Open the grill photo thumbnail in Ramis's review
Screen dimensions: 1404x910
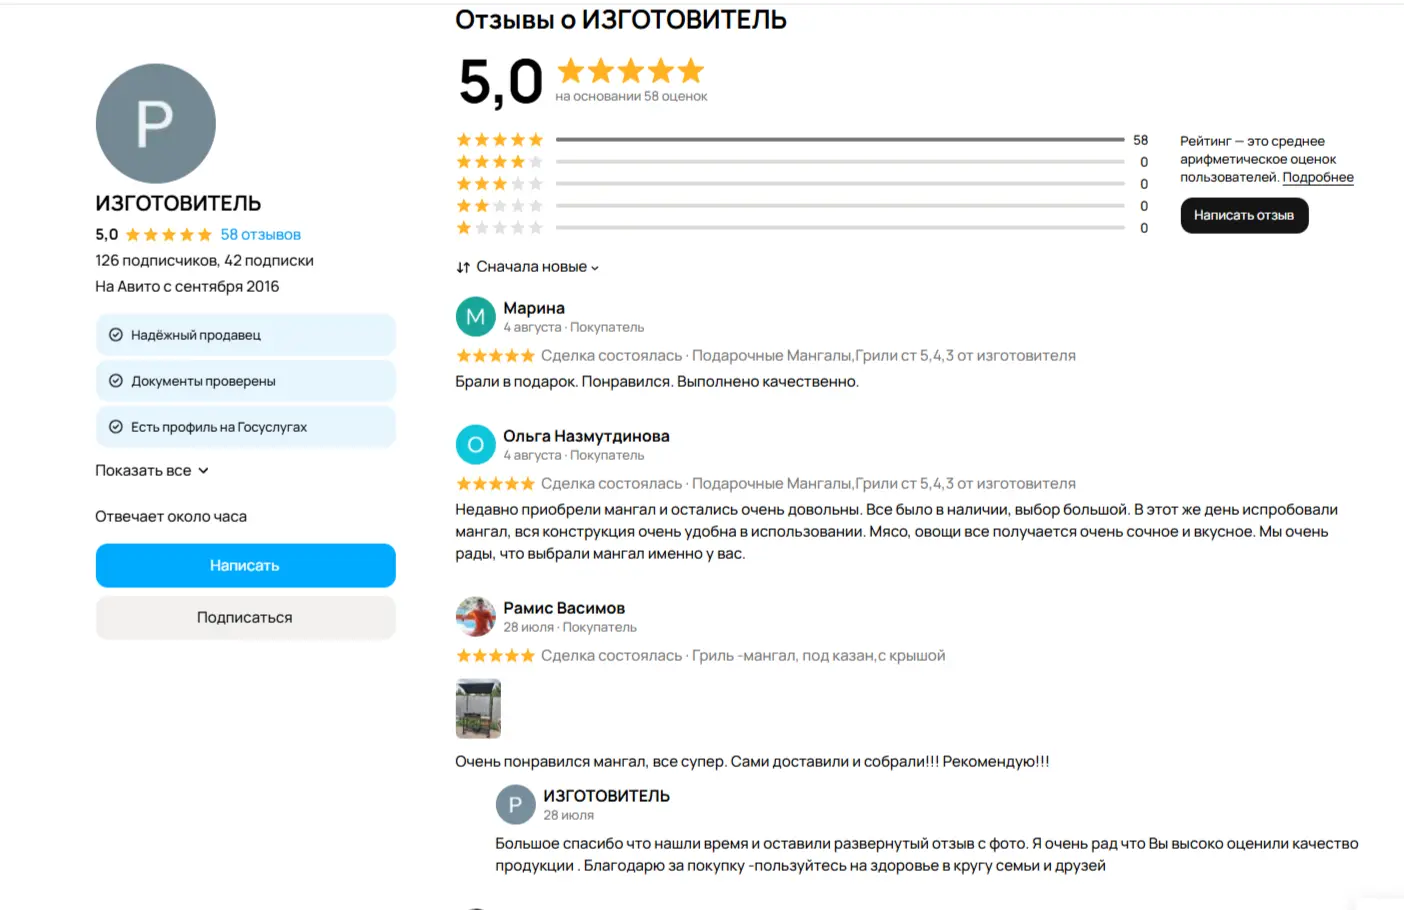pos(478,708)
